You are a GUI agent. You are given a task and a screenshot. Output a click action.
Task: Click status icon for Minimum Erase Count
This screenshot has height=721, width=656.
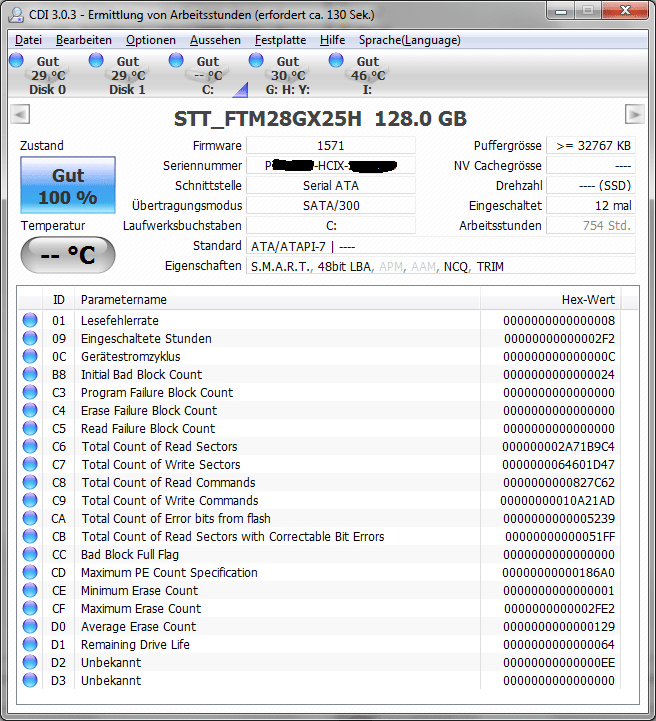pyautogui.click(x=30, y=590)
